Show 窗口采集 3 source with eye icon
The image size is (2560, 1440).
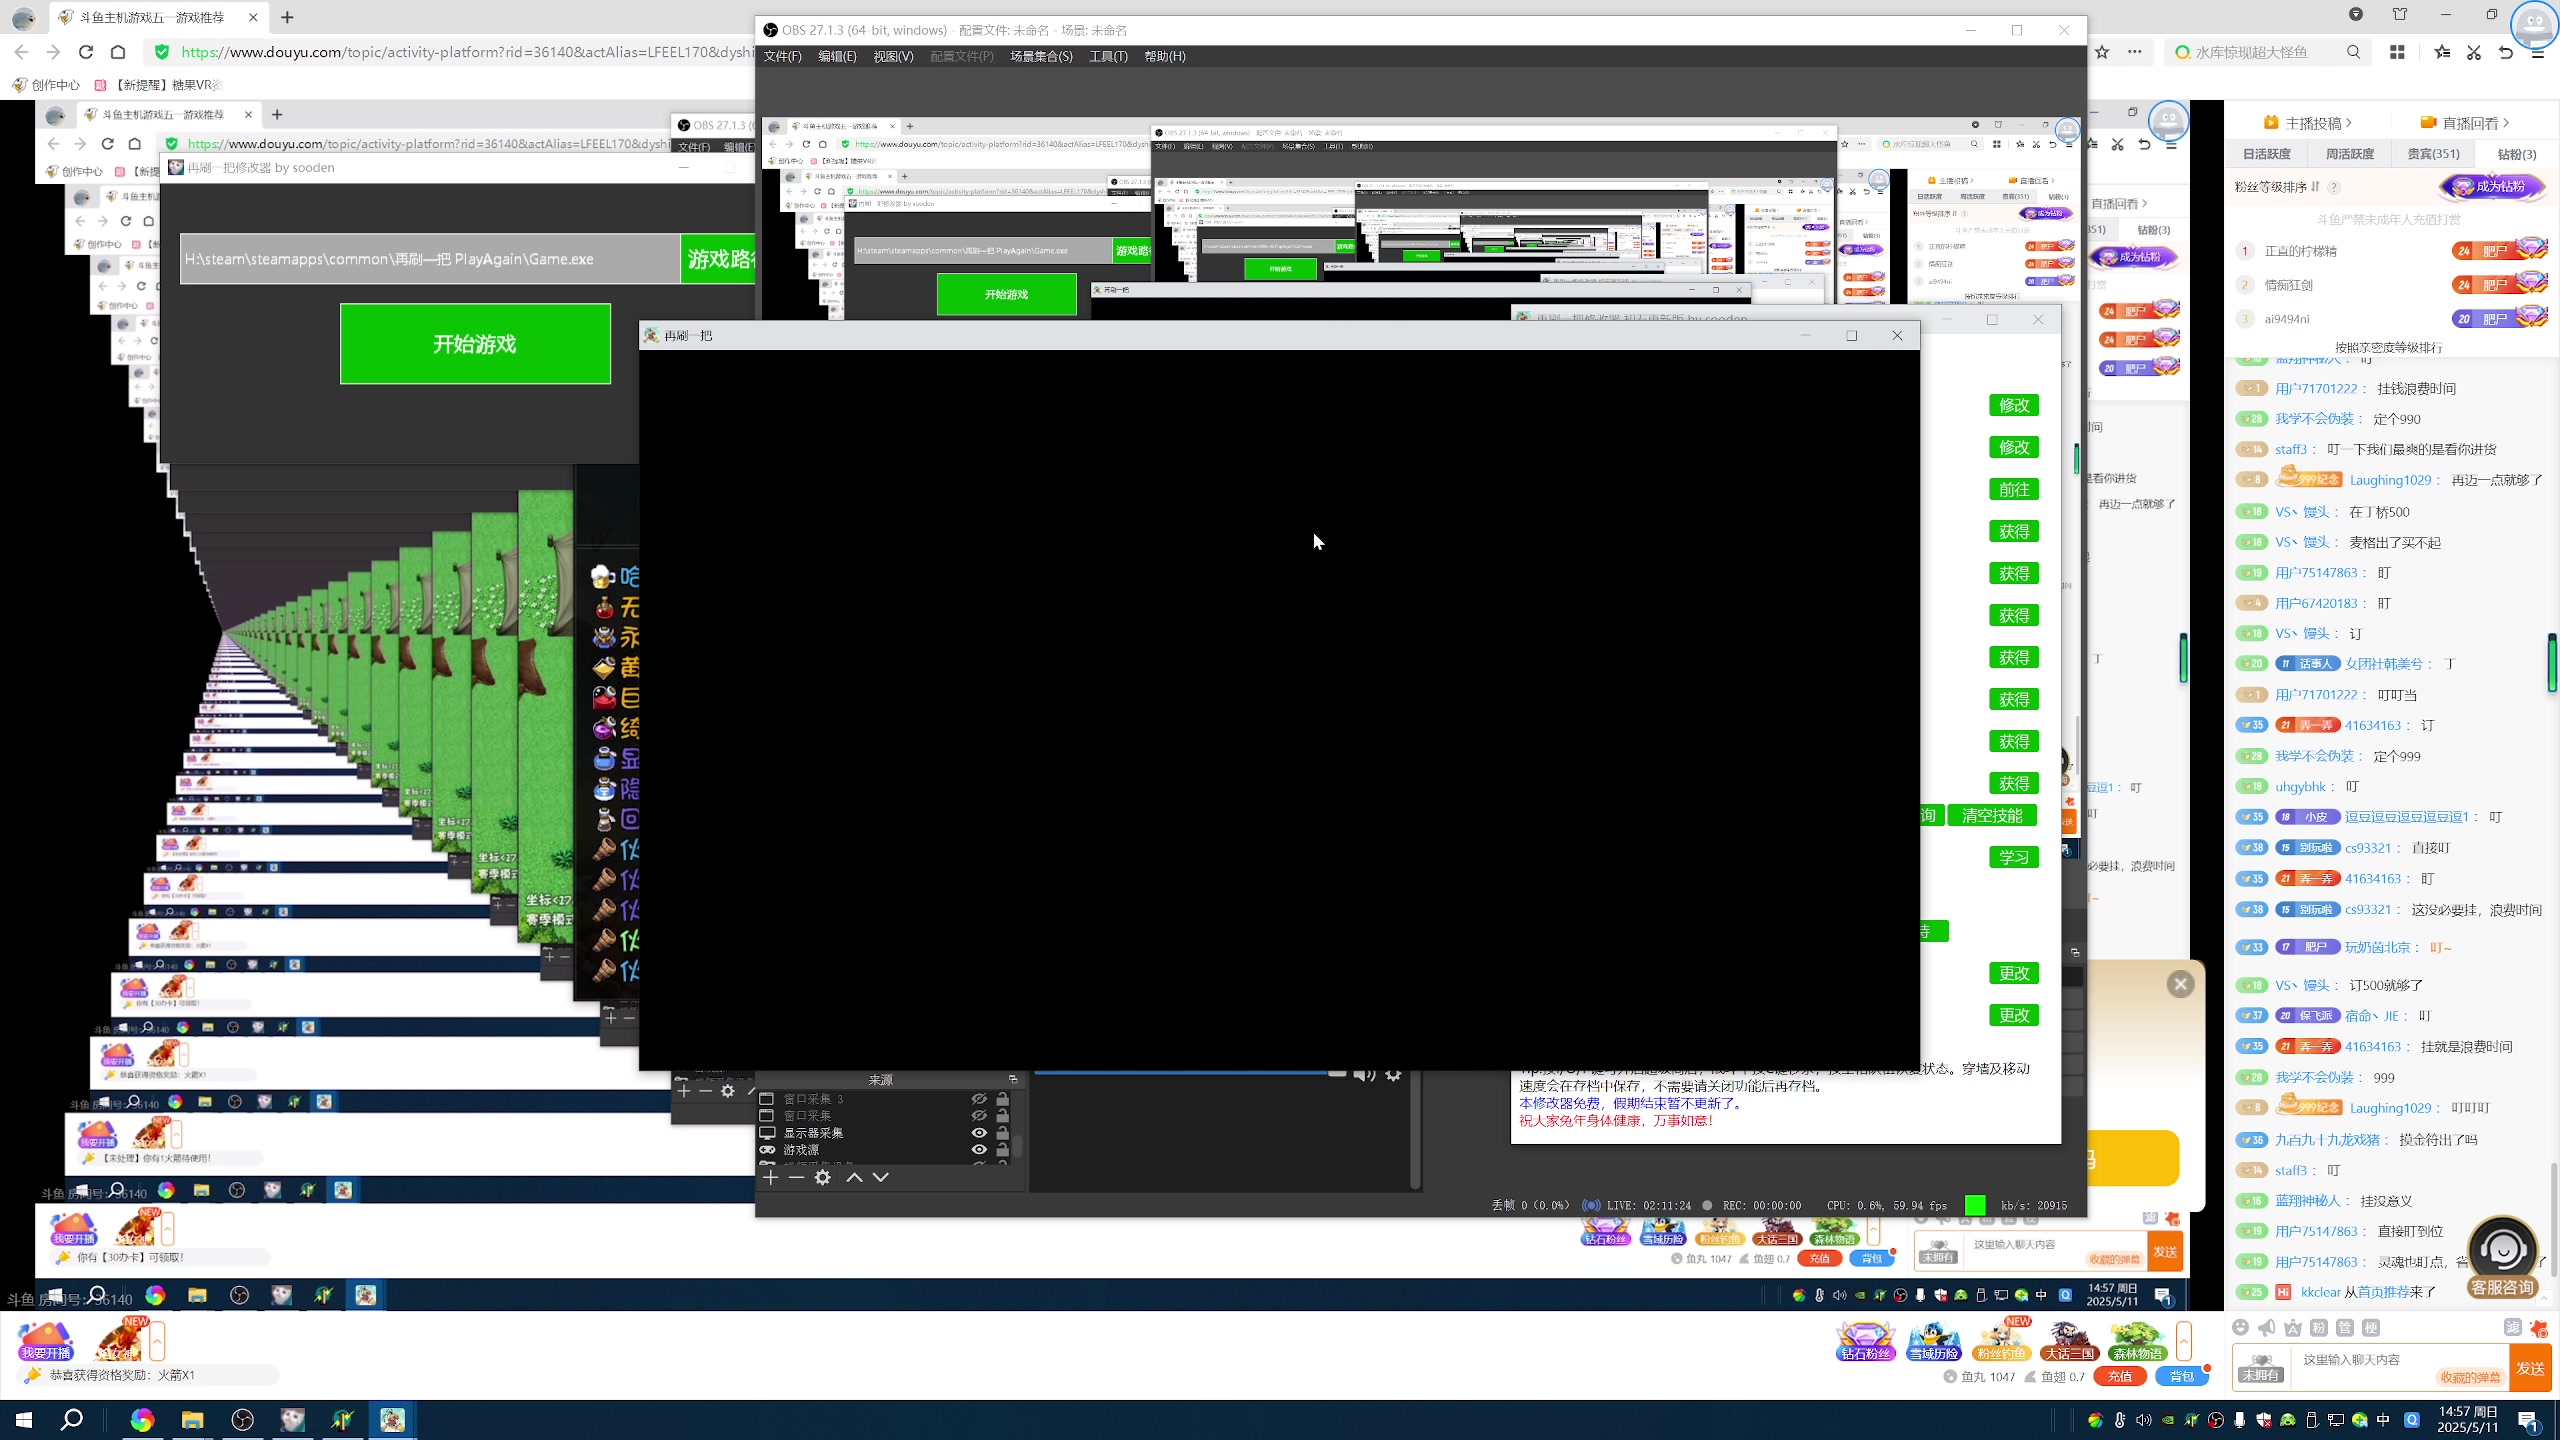click(x=979, y=1099)
